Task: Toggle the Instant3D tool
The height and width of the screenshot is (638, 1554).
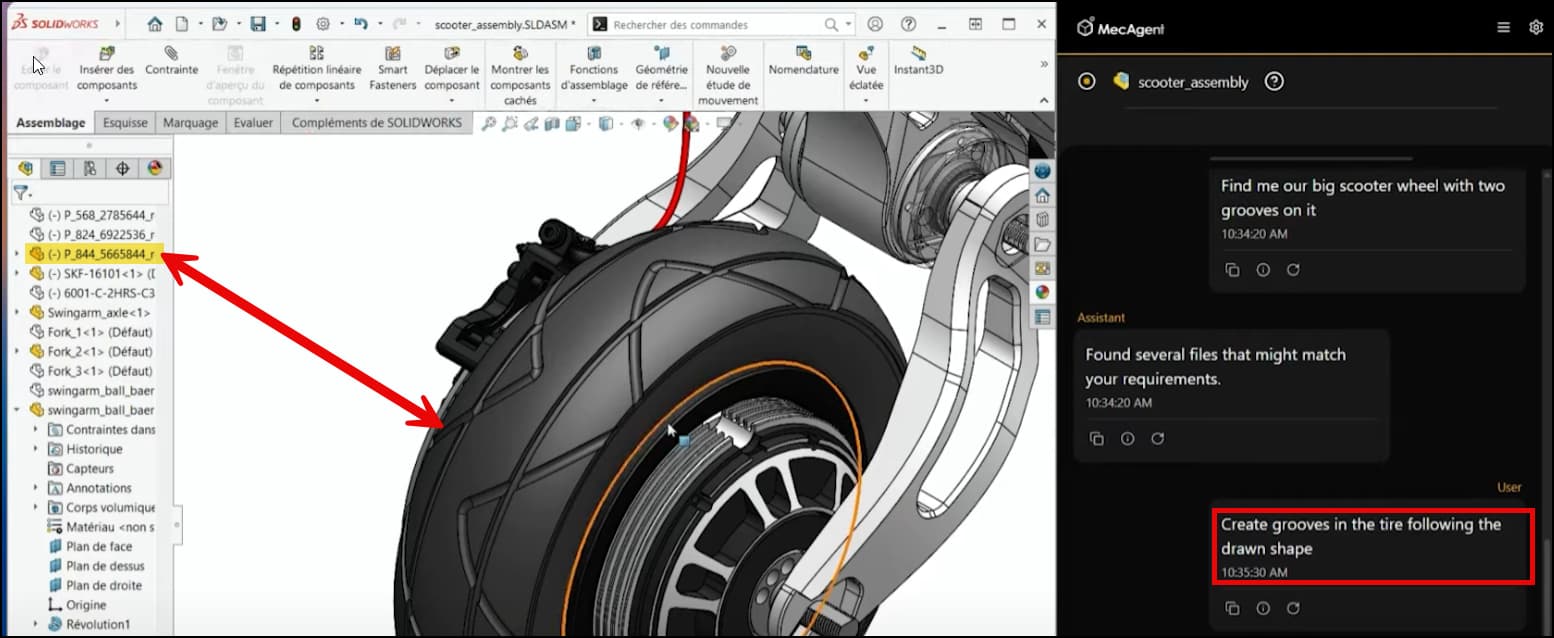Action: click(x=918, y=61)
